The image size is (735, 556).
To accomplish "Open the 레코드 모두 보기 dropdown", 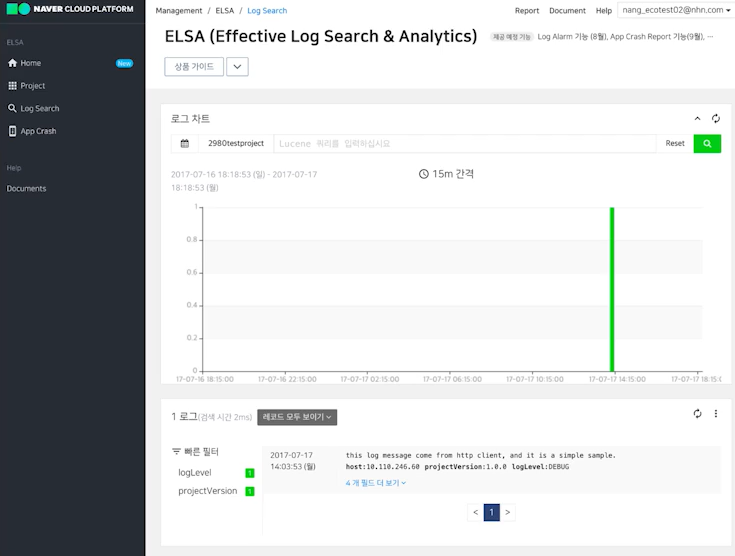I will (x=297, y=417).
